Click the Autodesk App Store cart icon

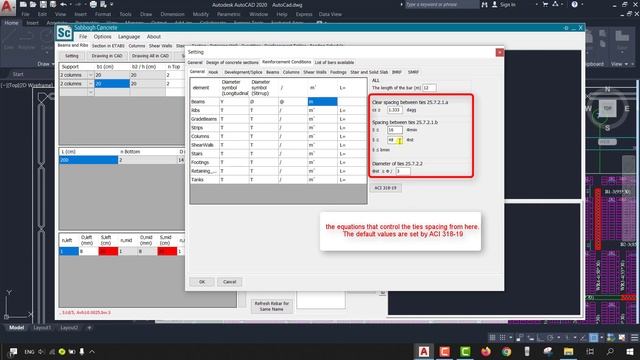click(x=545, y=4)
